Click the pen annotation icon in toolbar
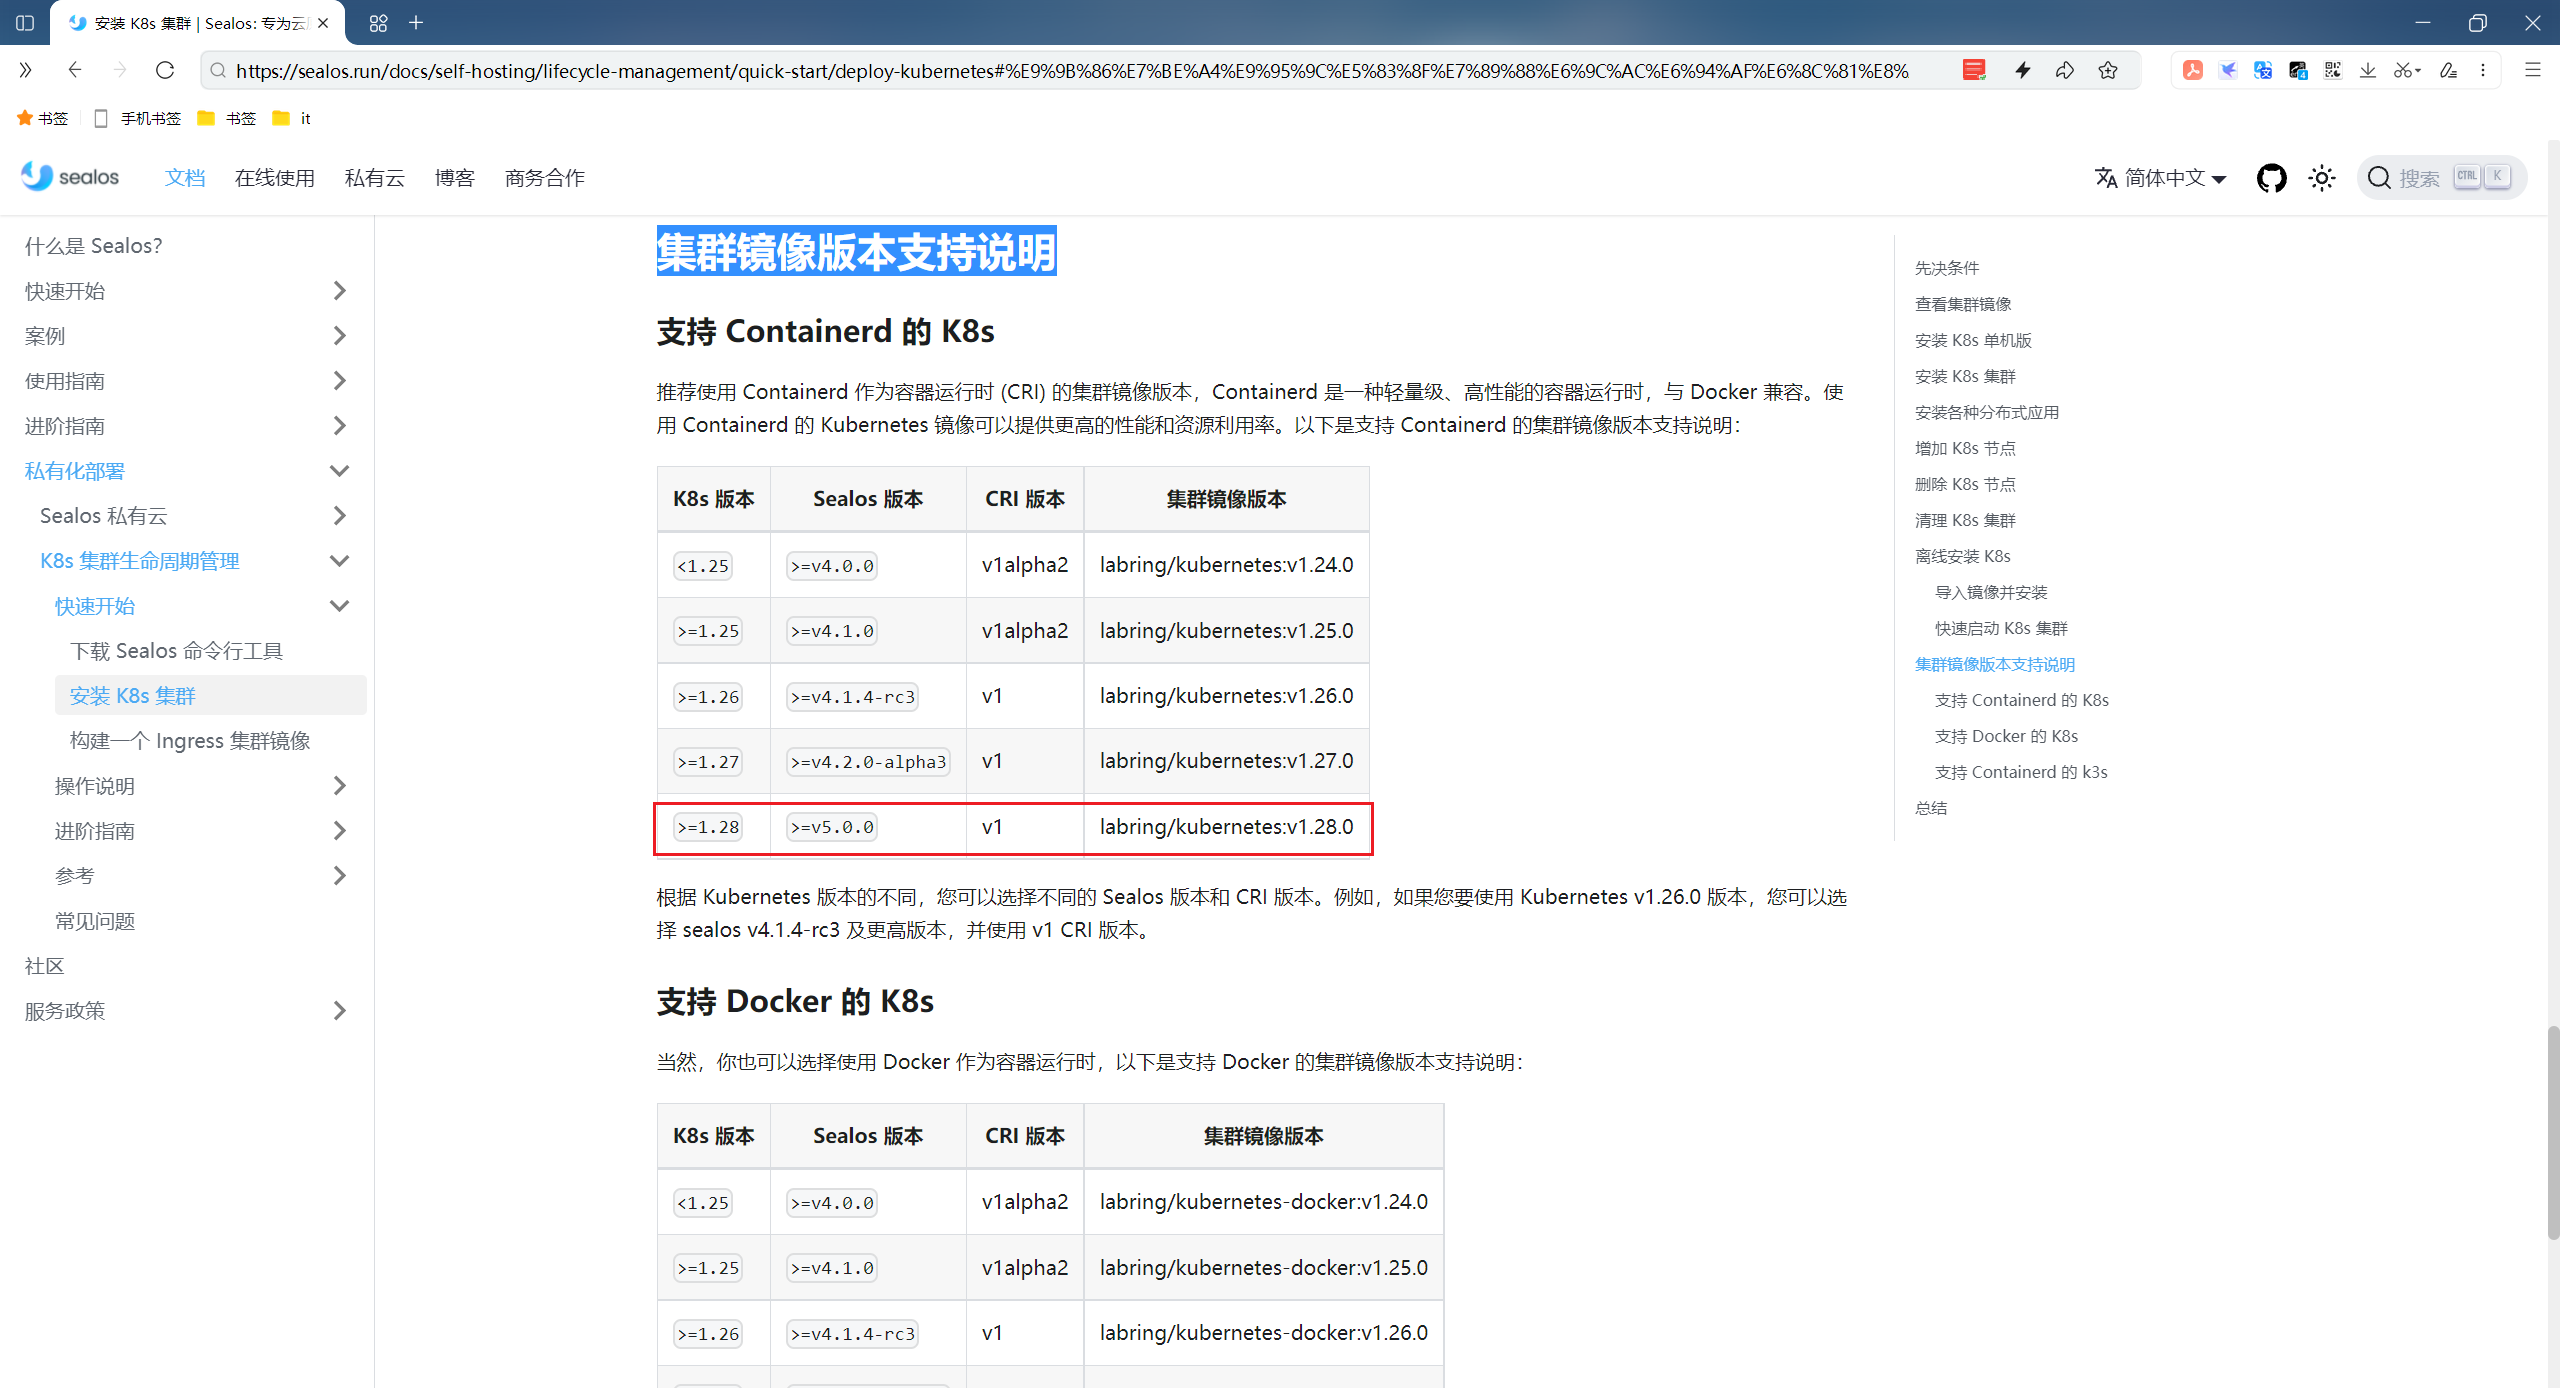 pyautogui.click(x=2448, y=70)
